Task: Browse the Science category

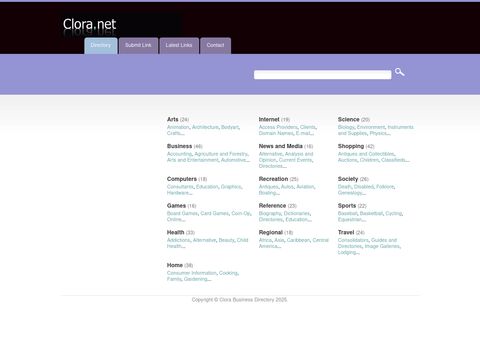Action: point(349,119)
